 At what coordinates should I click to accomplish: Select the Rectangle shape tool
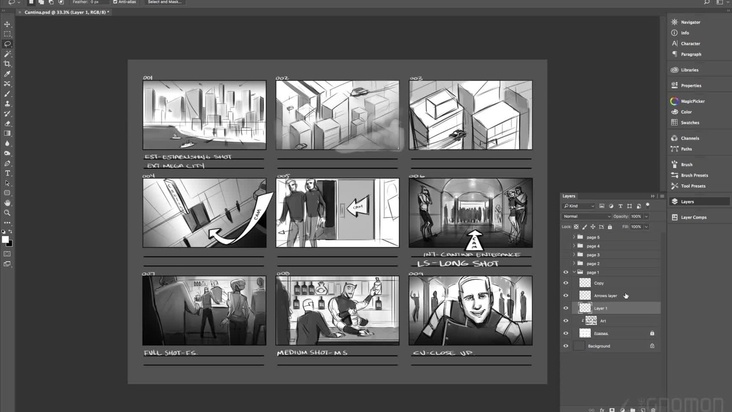(7, 193)
